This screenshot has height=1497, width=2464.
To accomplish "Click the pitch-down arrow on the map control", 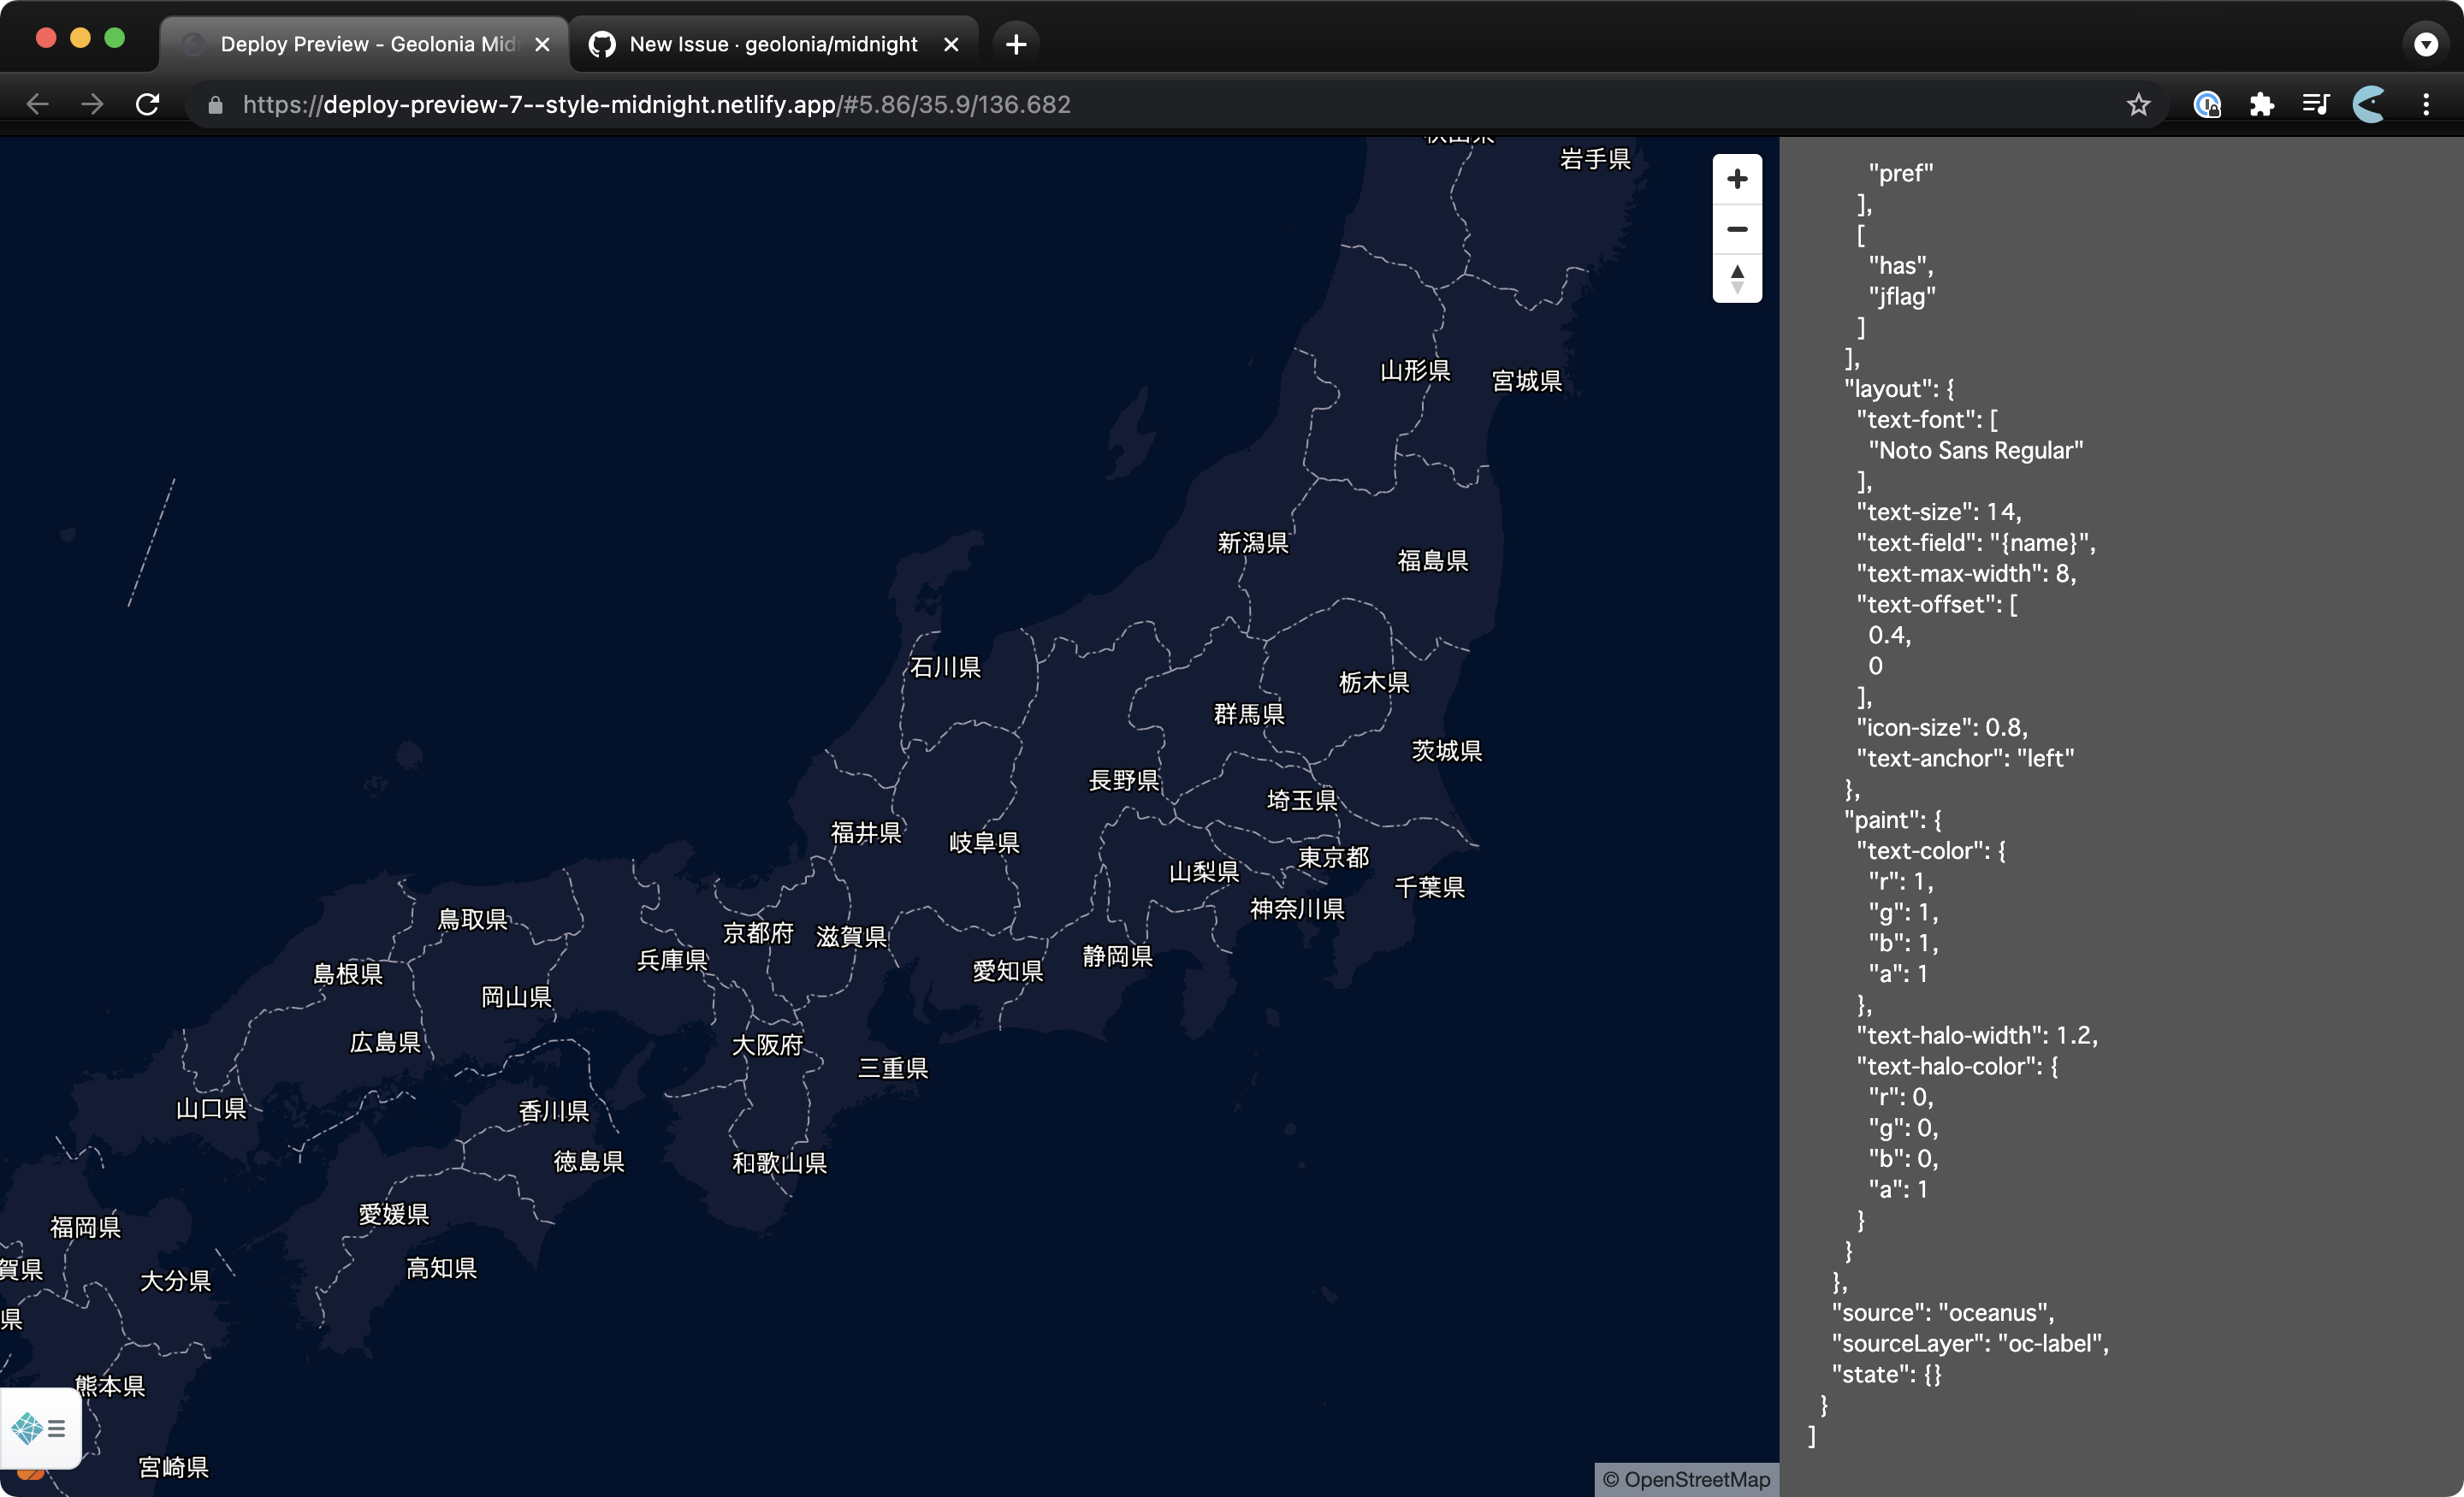I will click(1737, 289).
